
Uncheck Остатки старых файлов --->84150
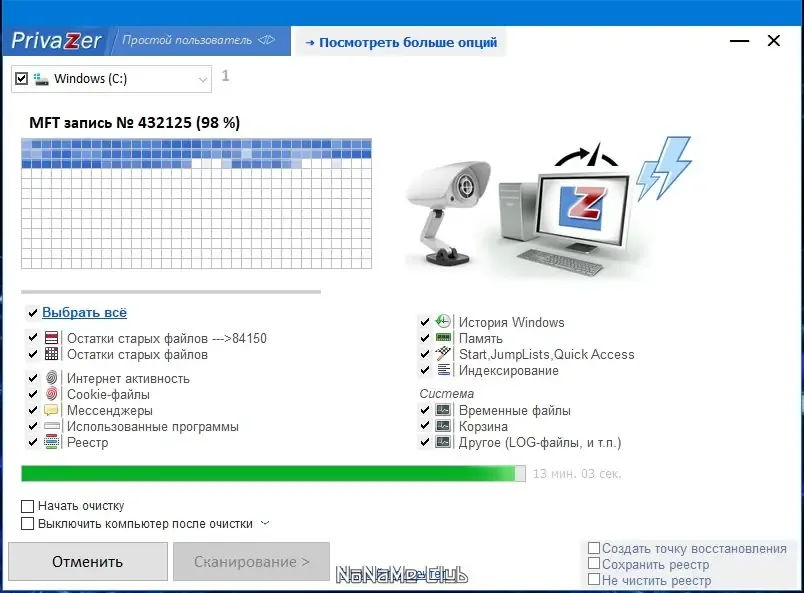(33, 338)
